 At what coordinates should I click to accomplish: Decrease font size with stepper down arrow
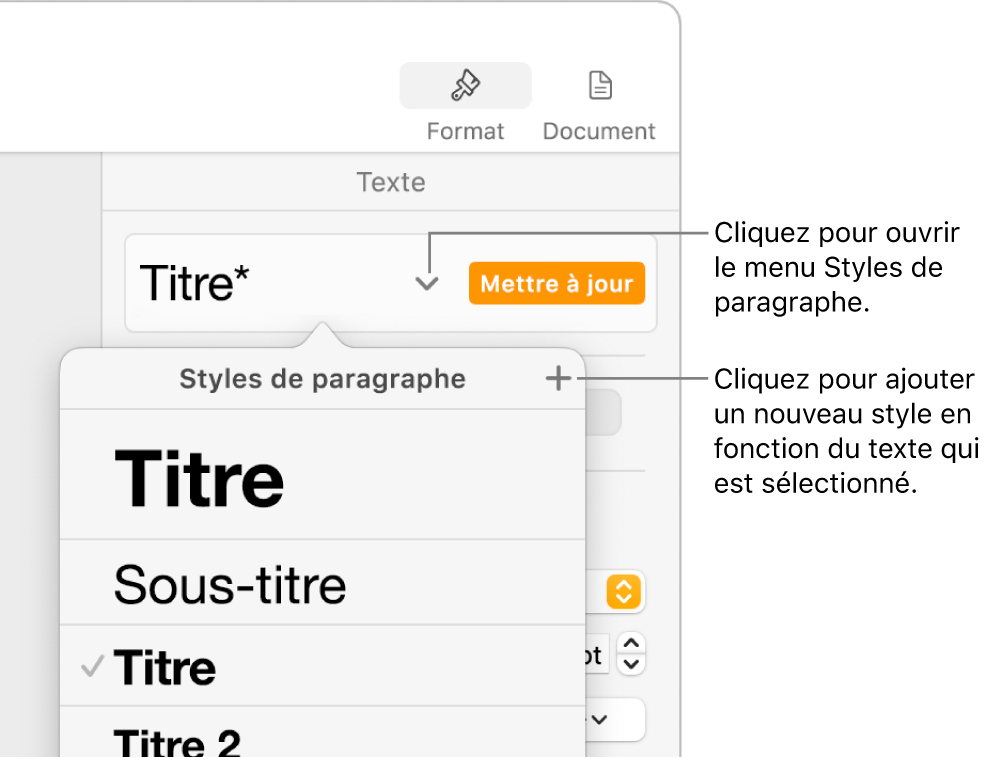click(x=631, y=664)
